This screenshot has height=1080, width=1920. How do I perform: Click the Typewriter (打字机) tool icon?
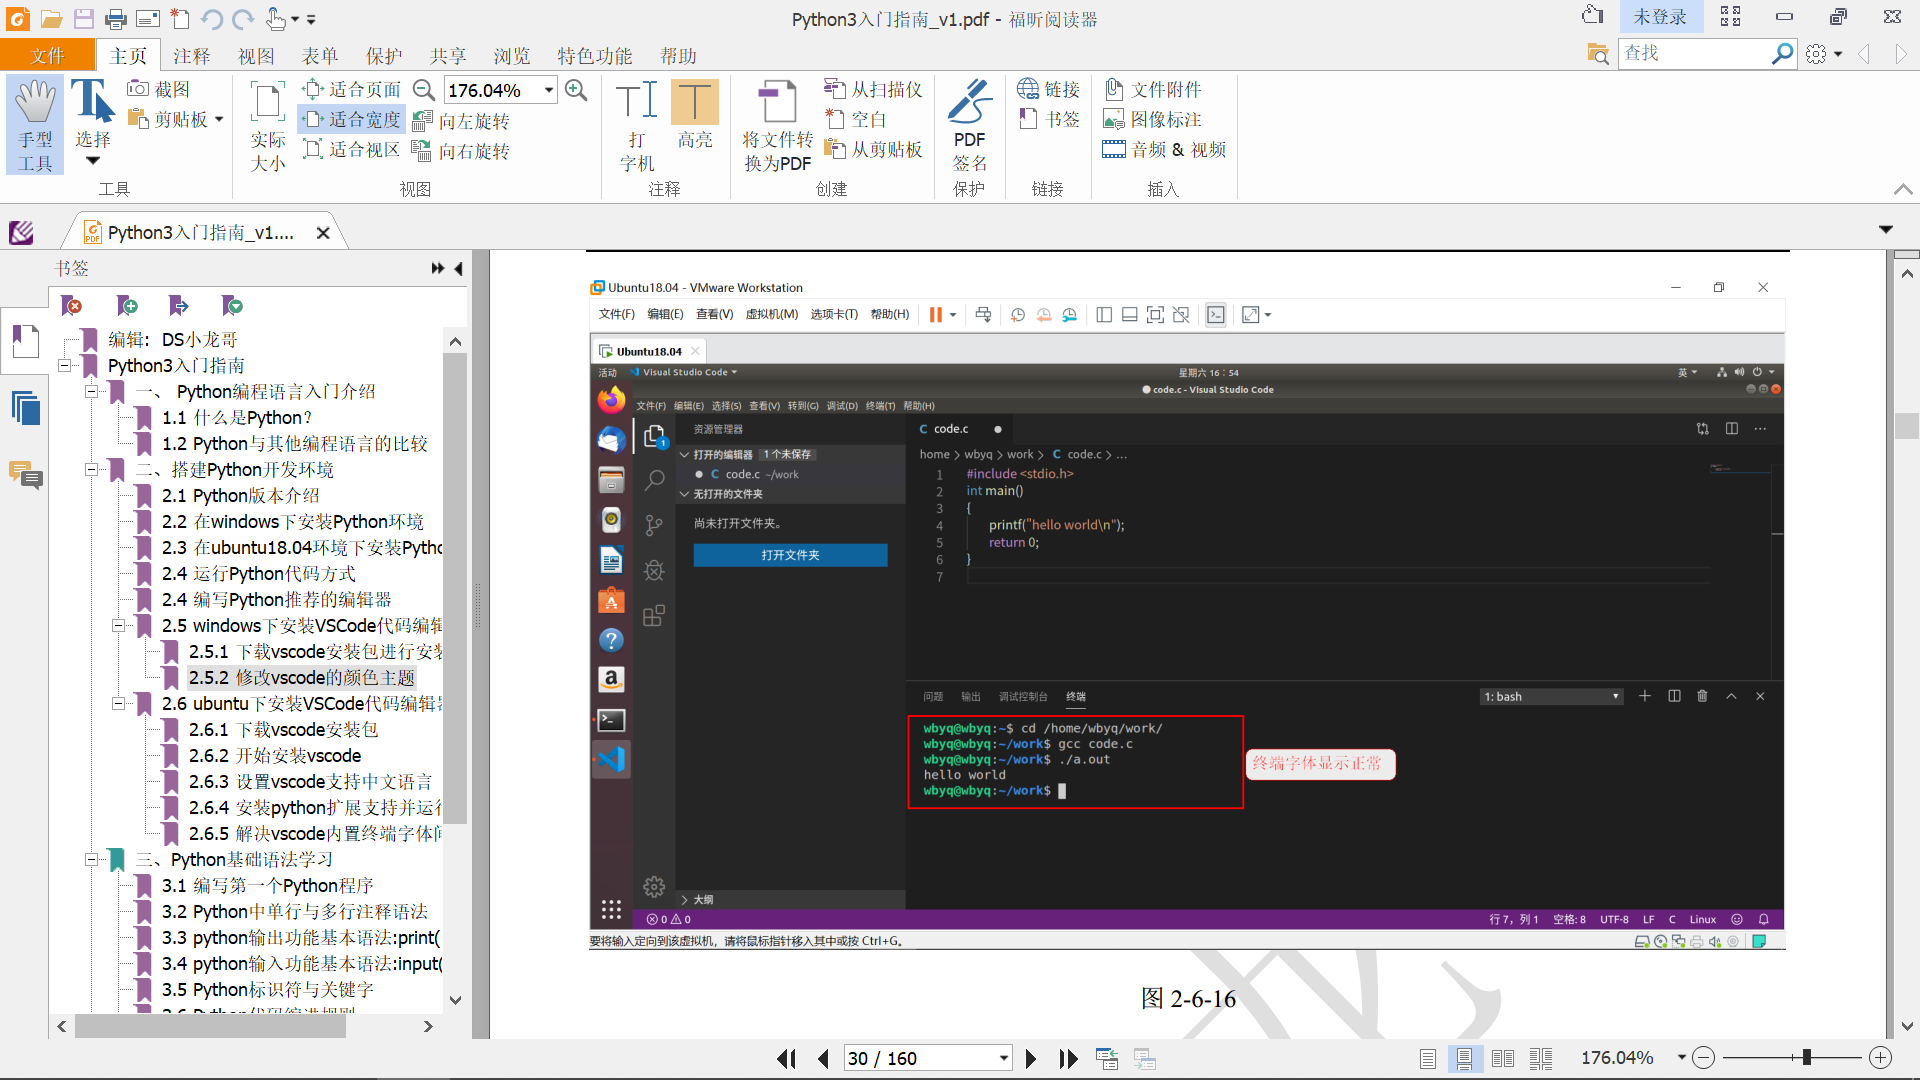(636, 102)
